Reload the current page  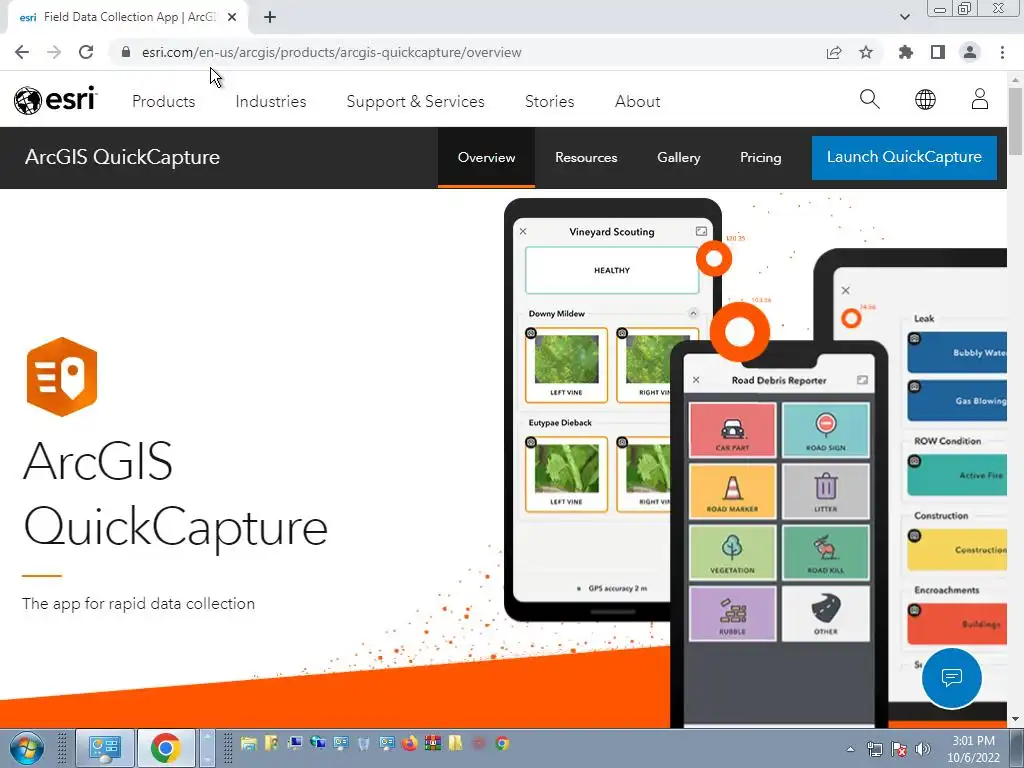[86, 52]
